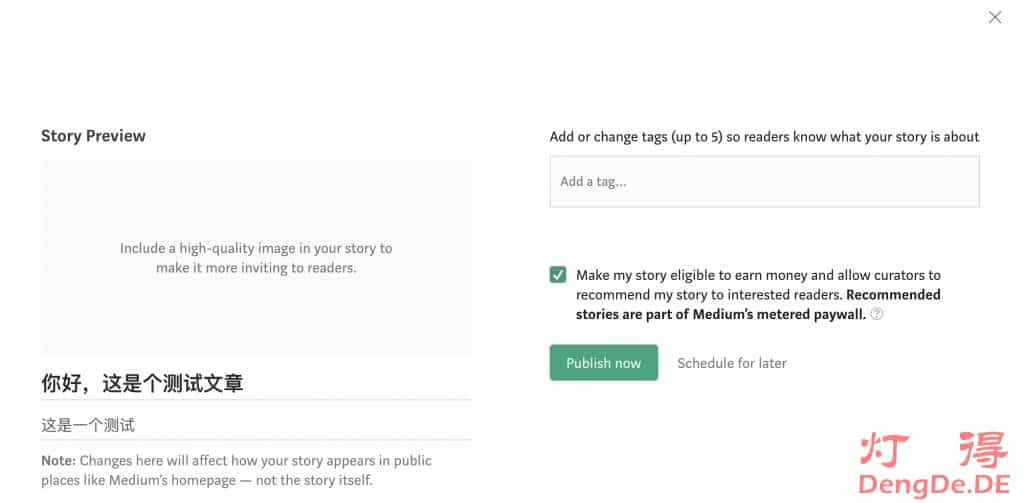Click the 'not the story itself' note line
The width and height of the screenshot is (1024, 503).
pyautogui.click(x=205, y=481)
